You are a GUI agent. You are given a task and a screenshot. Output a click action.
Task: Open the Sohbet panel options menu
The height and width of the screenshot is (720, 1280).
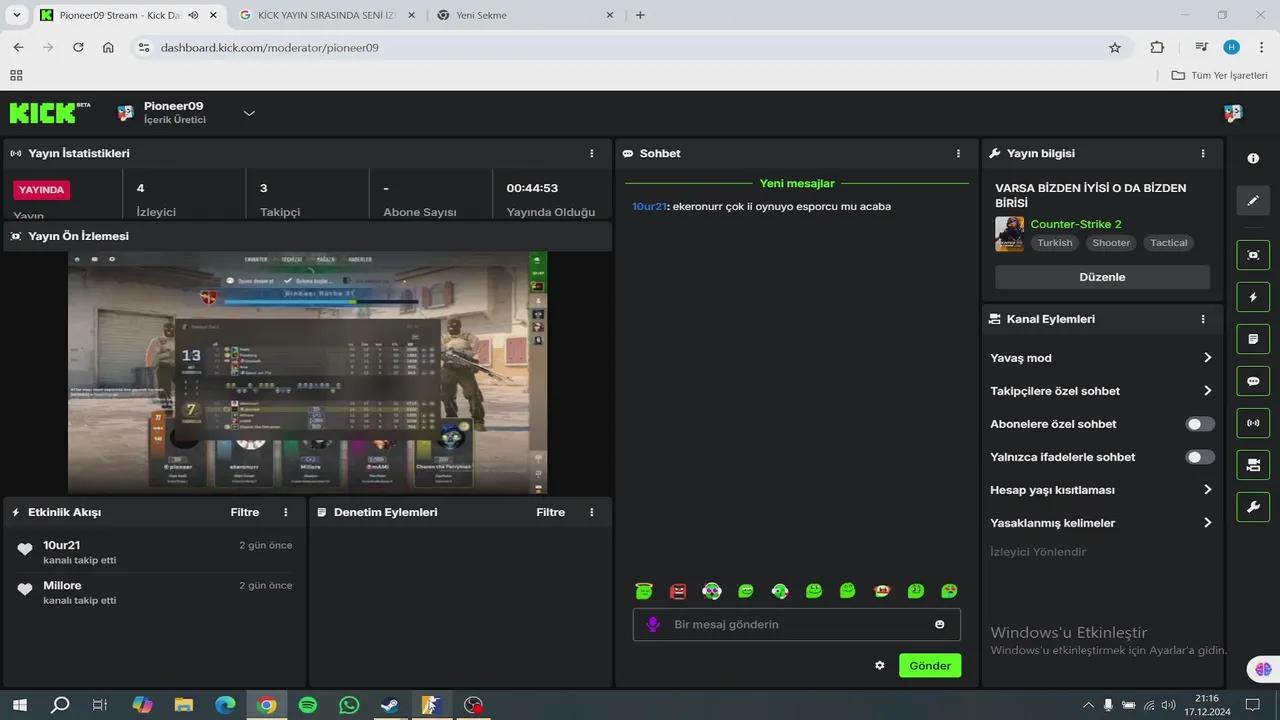click(958, 153)
